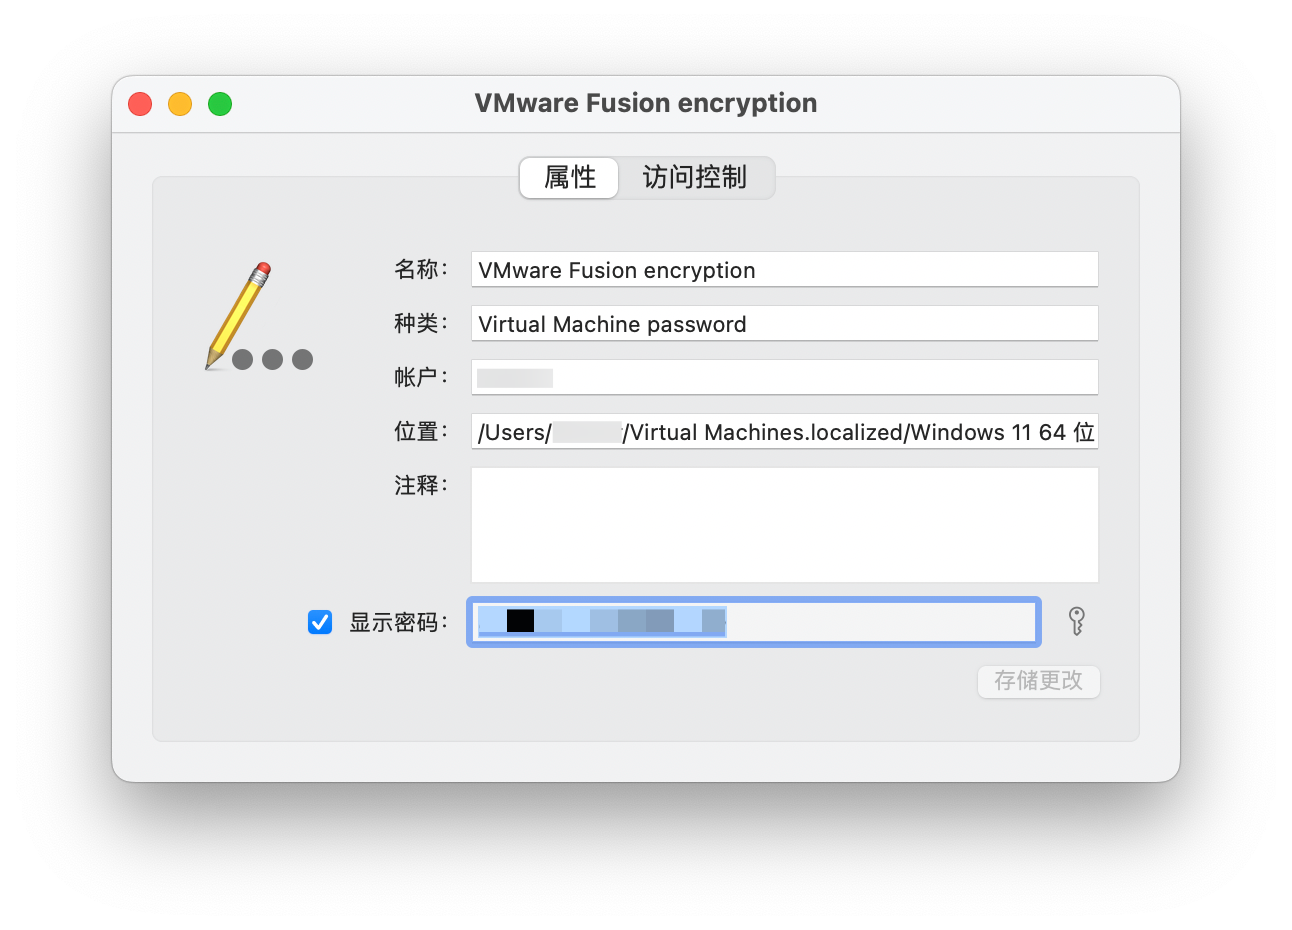Image resolution: width=1292 pixels, height=930 pixels.
Task: Switch to the 访问控制 tab
Action: pos(695,178)
